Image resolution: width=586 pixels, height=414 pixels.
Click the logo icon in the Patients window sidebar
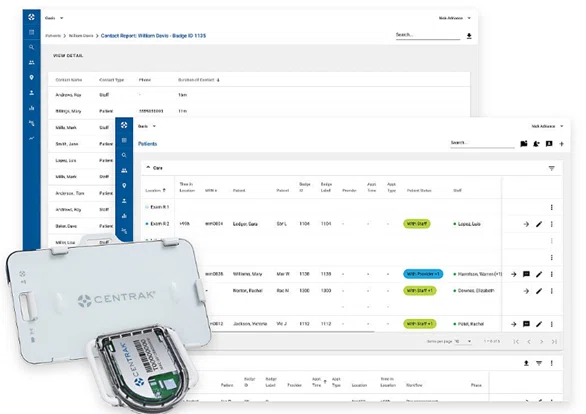(124, 125)
